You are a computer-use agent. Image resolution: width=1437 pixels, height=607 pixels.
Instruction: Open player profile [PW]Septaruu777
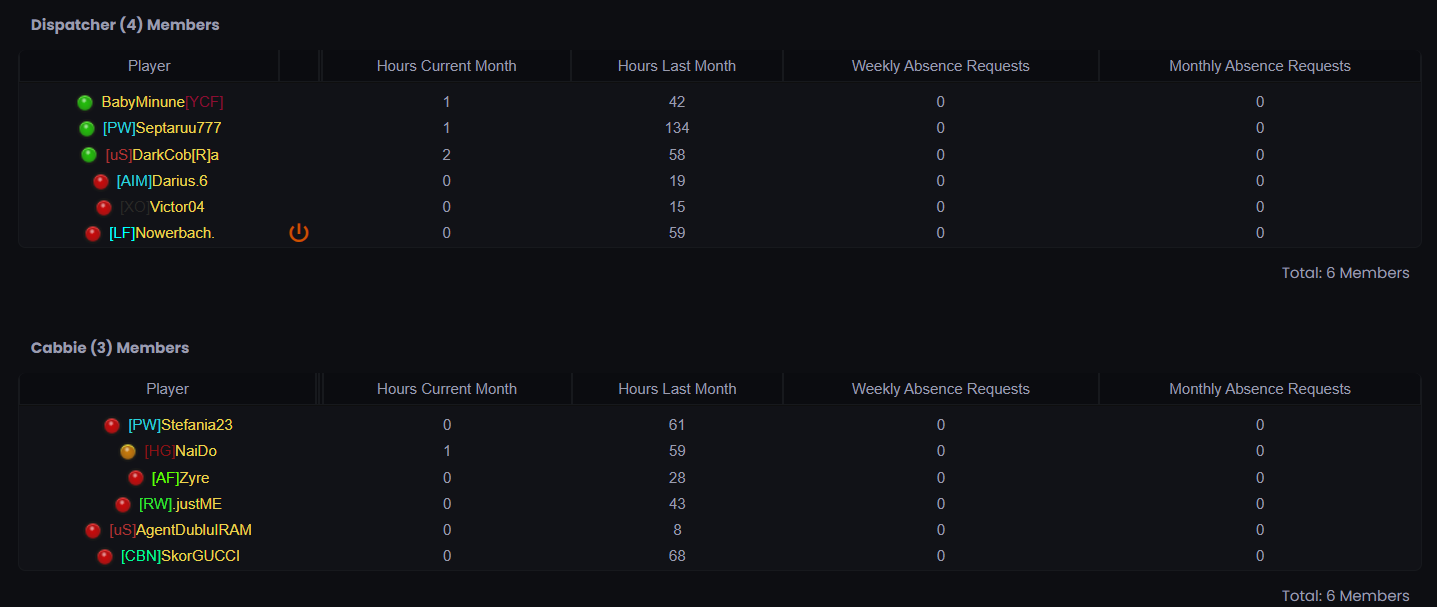[x=162, y=128]
